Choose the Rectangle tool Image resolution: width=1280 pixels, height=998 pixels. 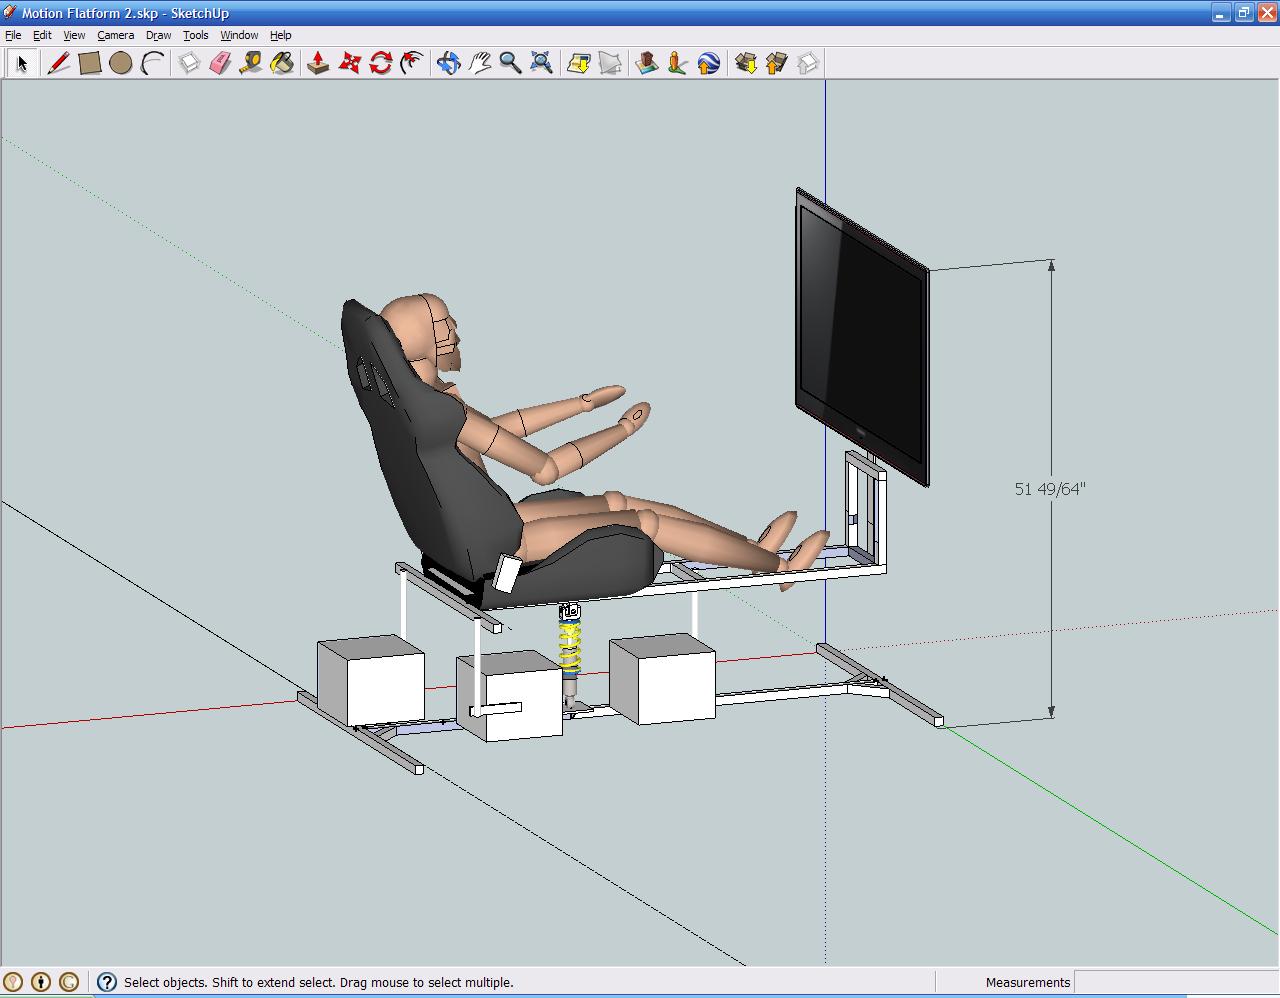coord(90,63)
